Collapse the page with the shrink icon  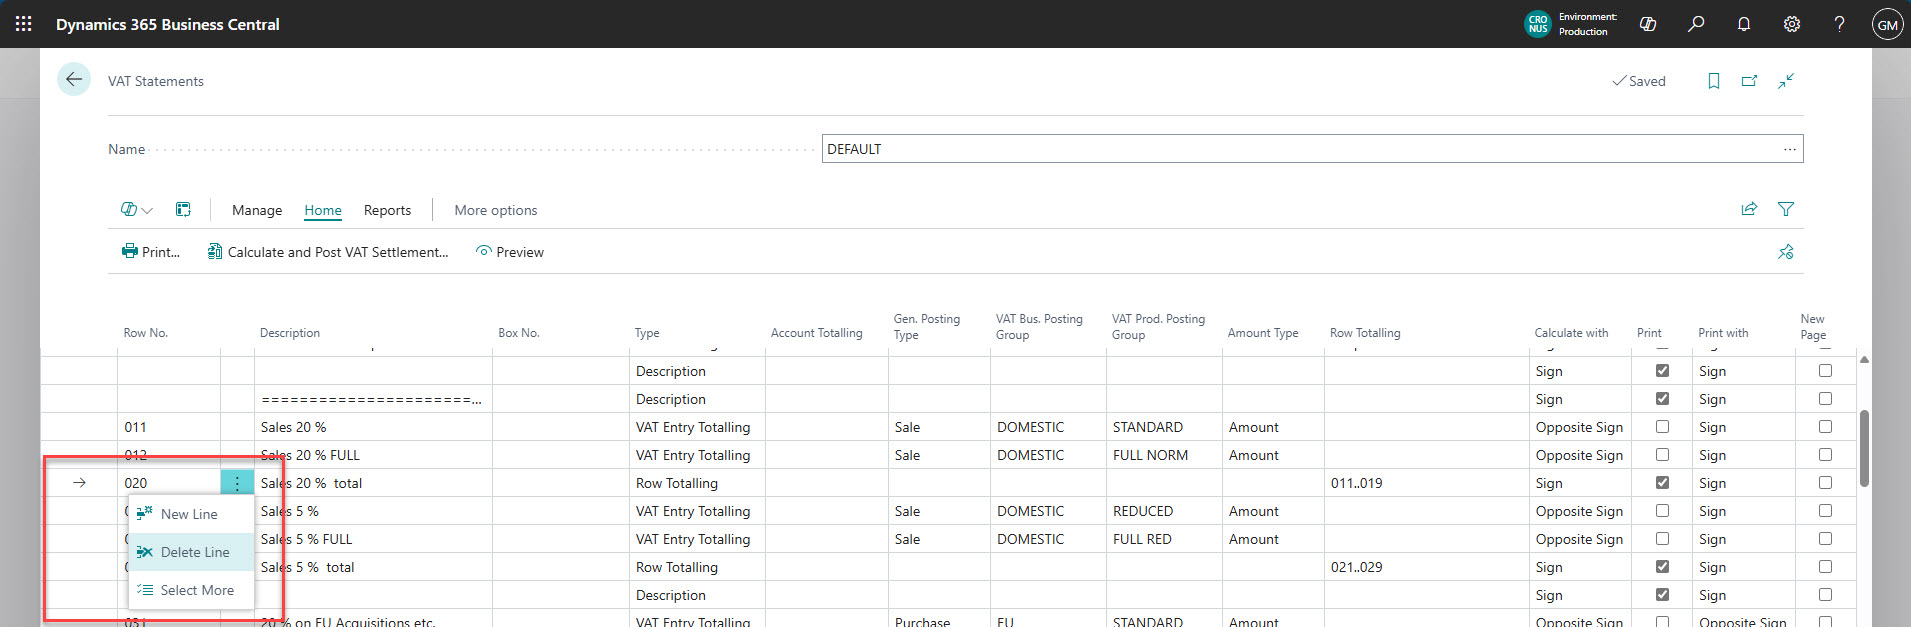tap(1786, 81)
